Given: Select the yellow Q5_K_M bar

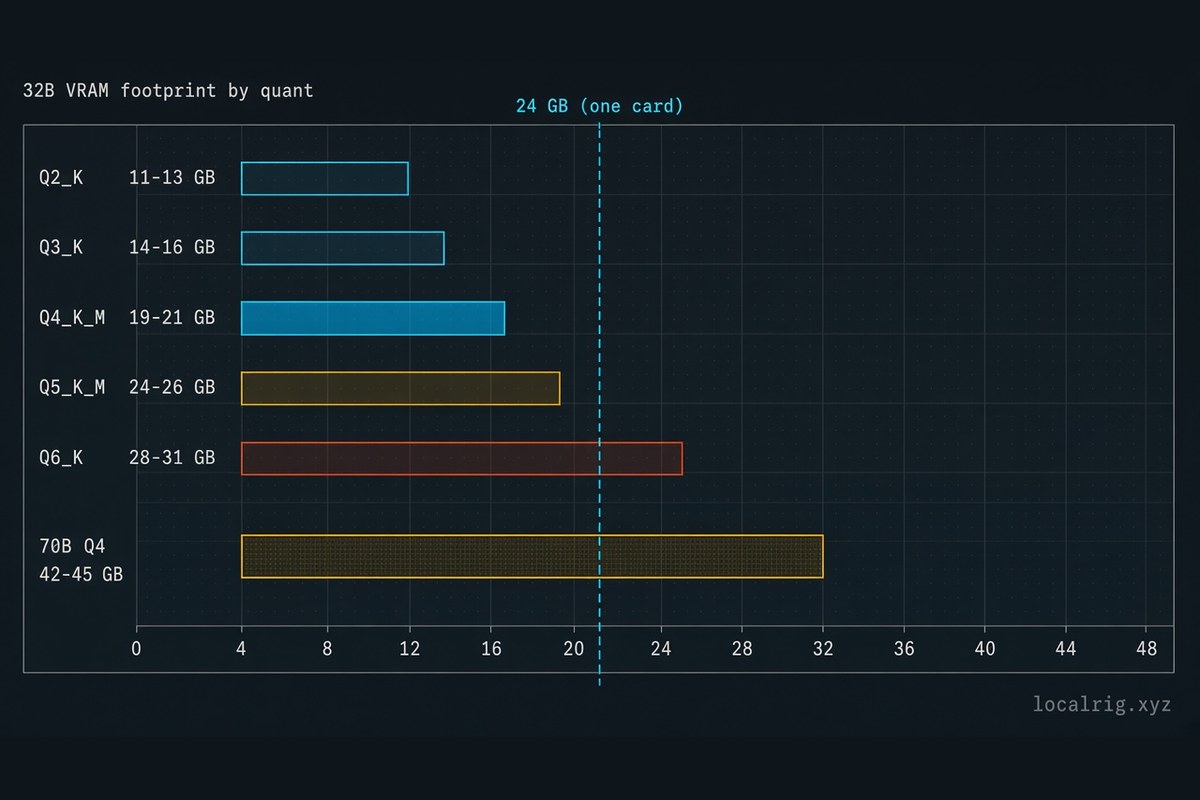Looking at the screenshot, I should [400, 388].
